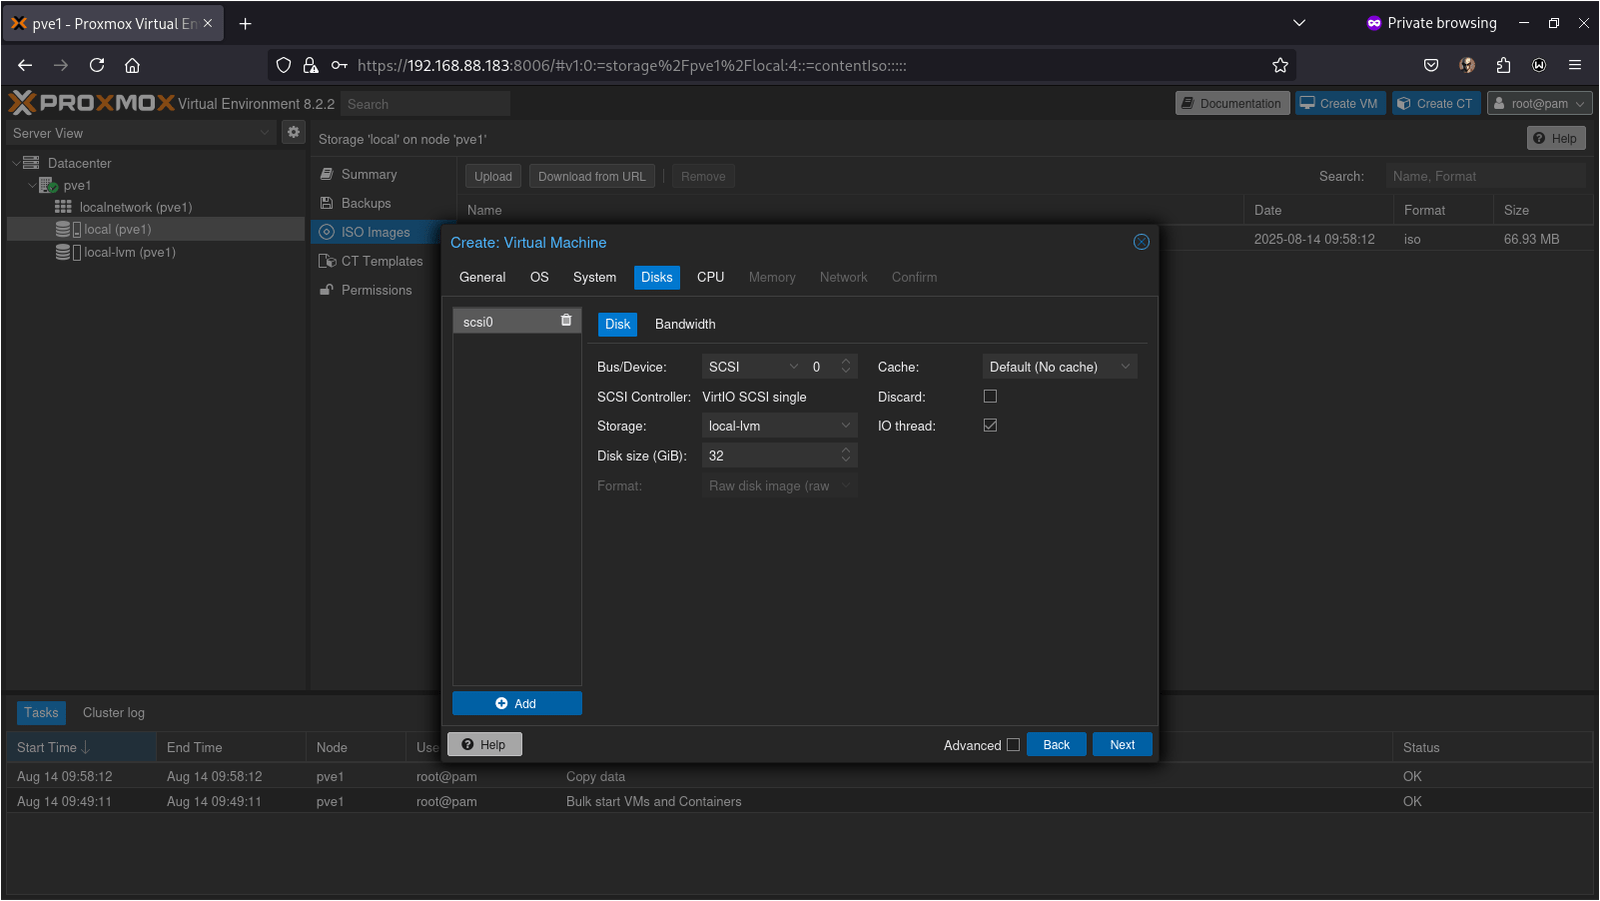Viewport: 1600px width, 901px height.
Task: Open the Summary panel of storage
Action: [369, 174]
